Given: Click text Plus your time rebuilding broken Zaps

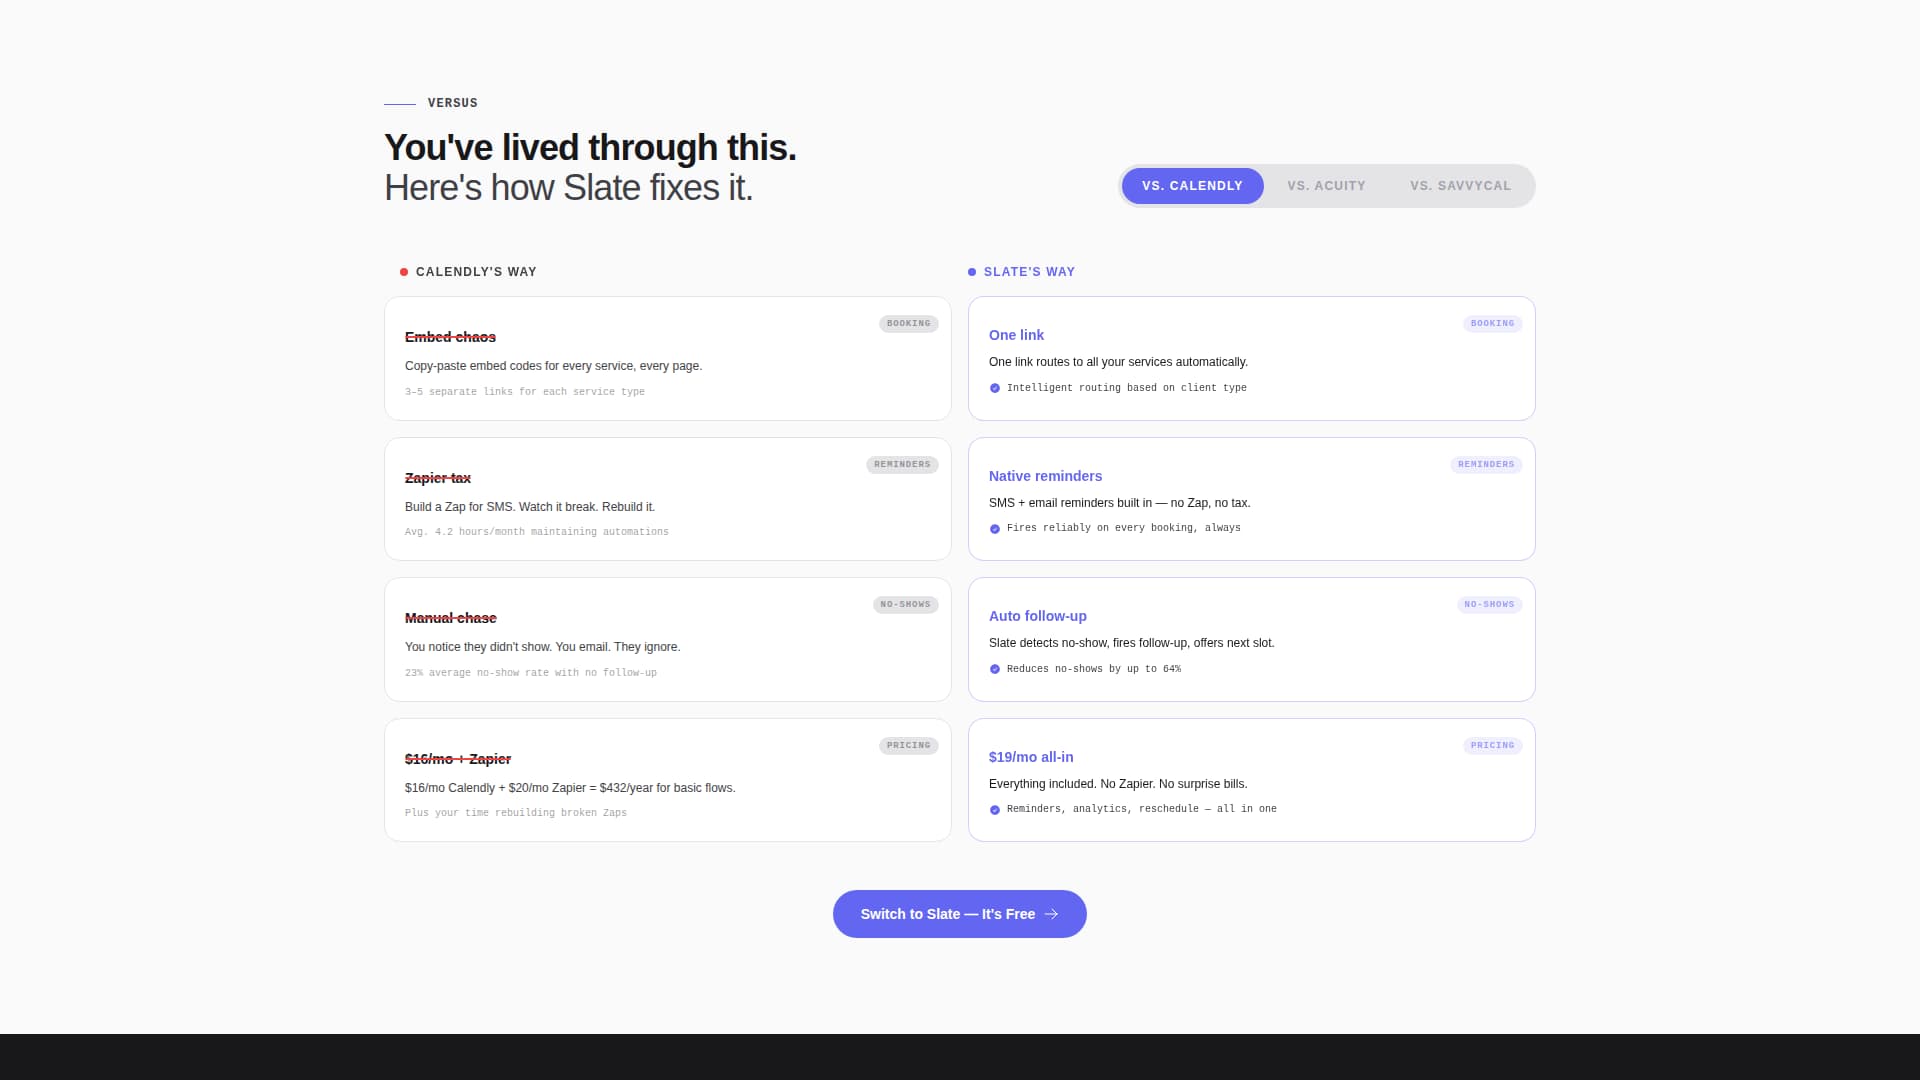Looking at the screenshot, I should click(515, 813).
